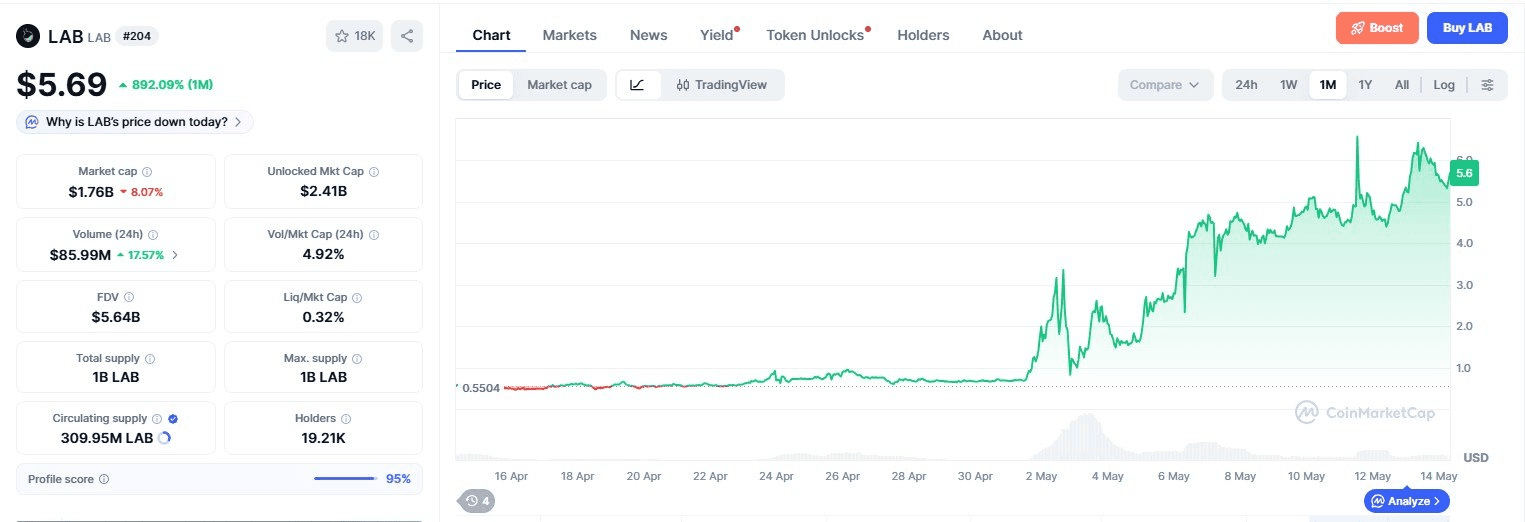Screen dimensions: 1525x522
Task: Set the chart range to 1W
Action: 1289,85
